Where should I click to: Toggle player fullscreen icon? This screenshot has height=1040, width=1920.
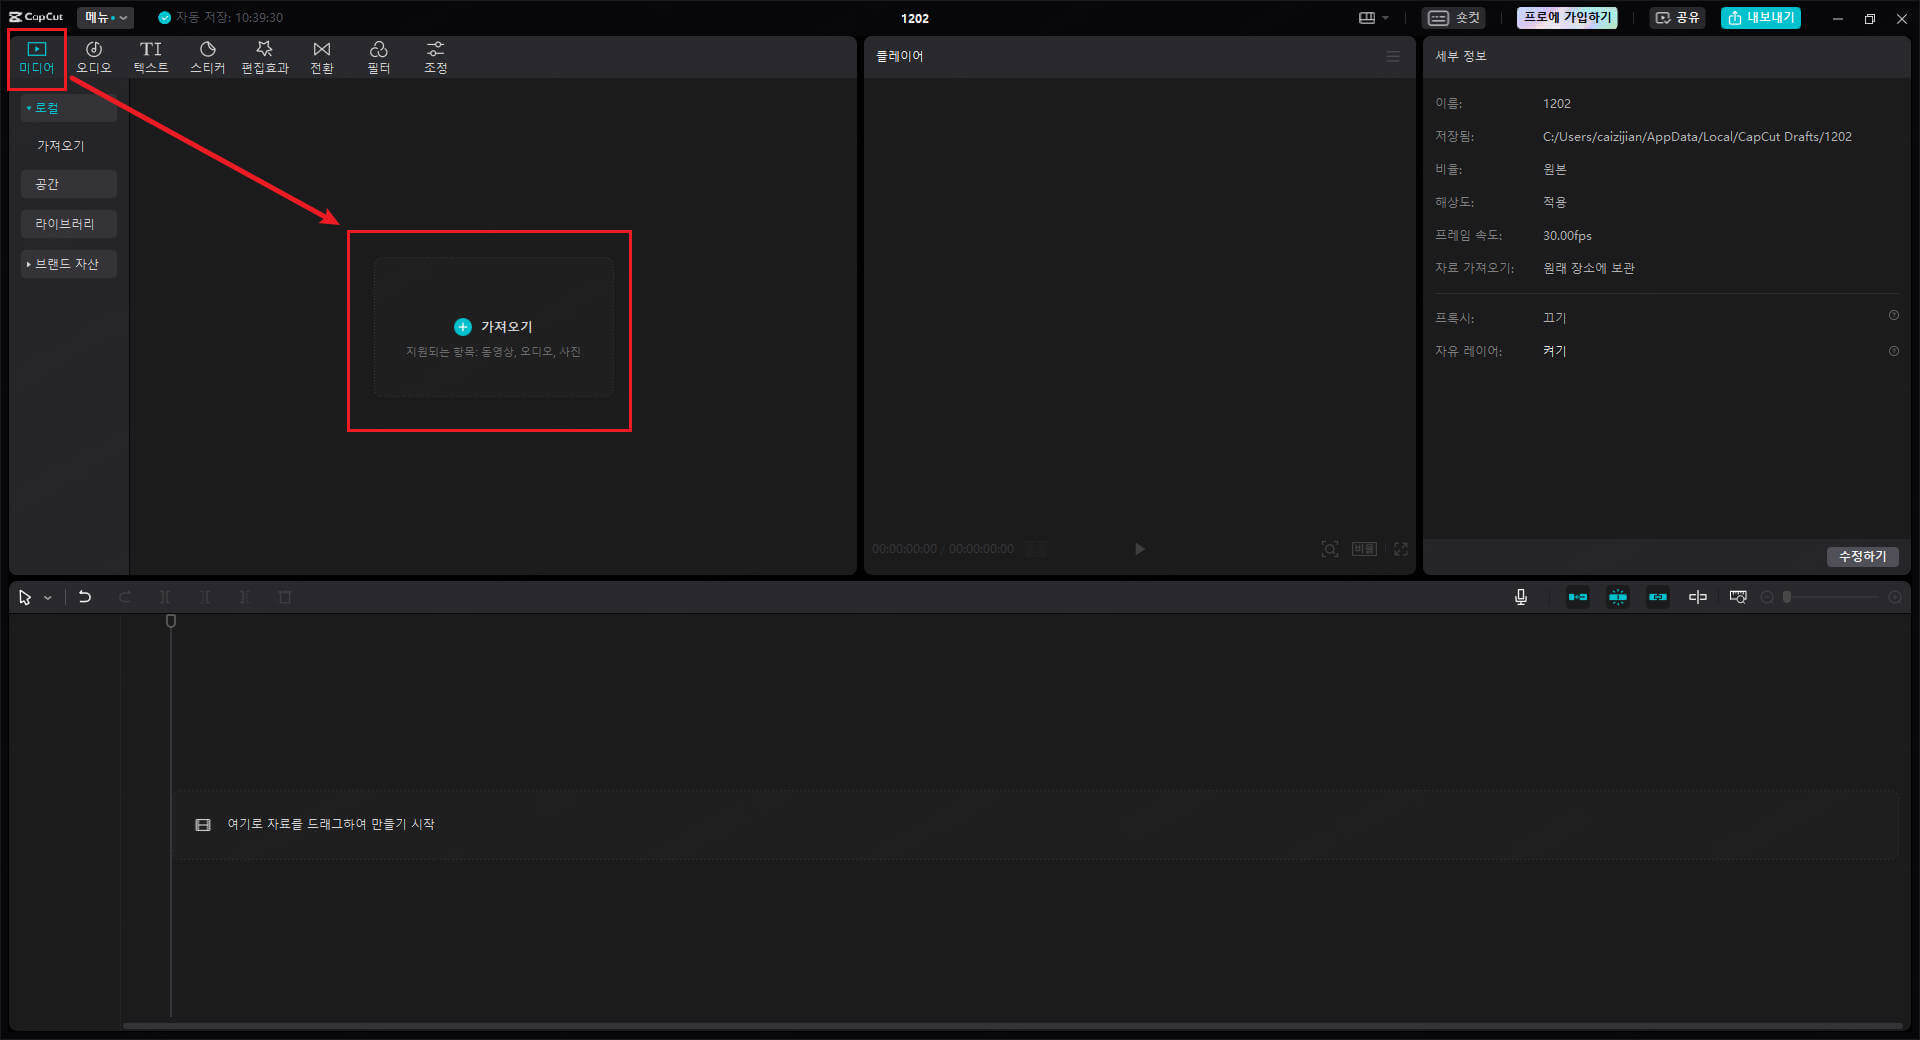[x=1401, y=549]
